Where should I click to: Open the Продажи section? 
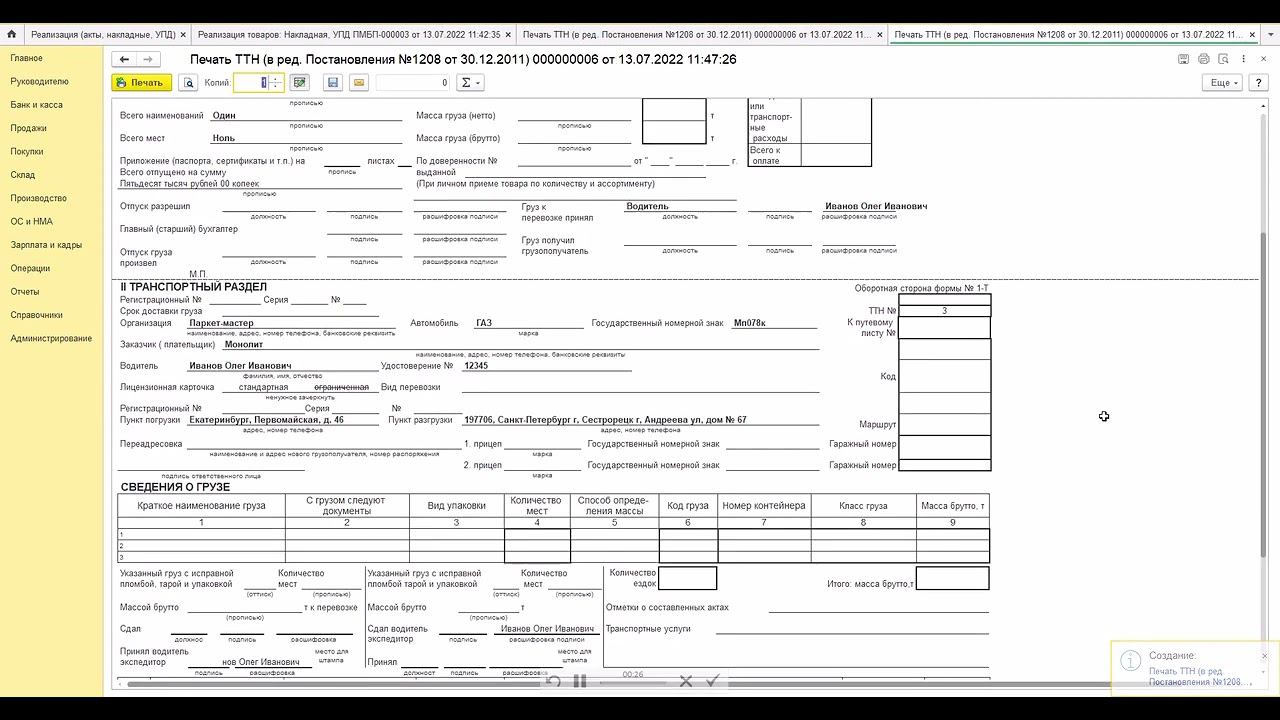point(29,128)
